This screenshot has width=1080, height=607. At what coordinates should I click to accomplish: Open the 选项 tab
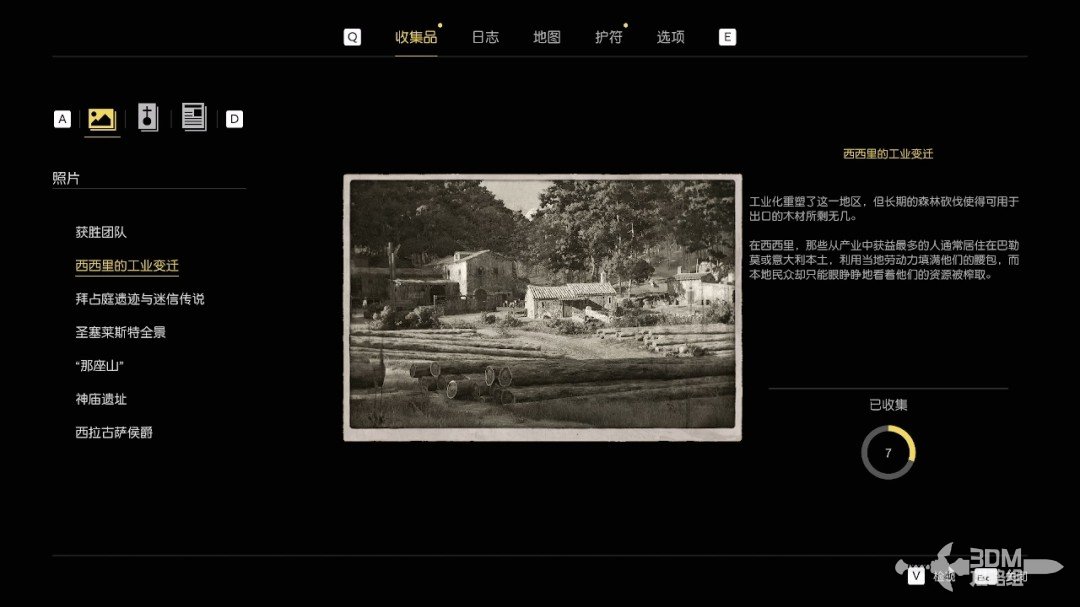pos(670,37)
